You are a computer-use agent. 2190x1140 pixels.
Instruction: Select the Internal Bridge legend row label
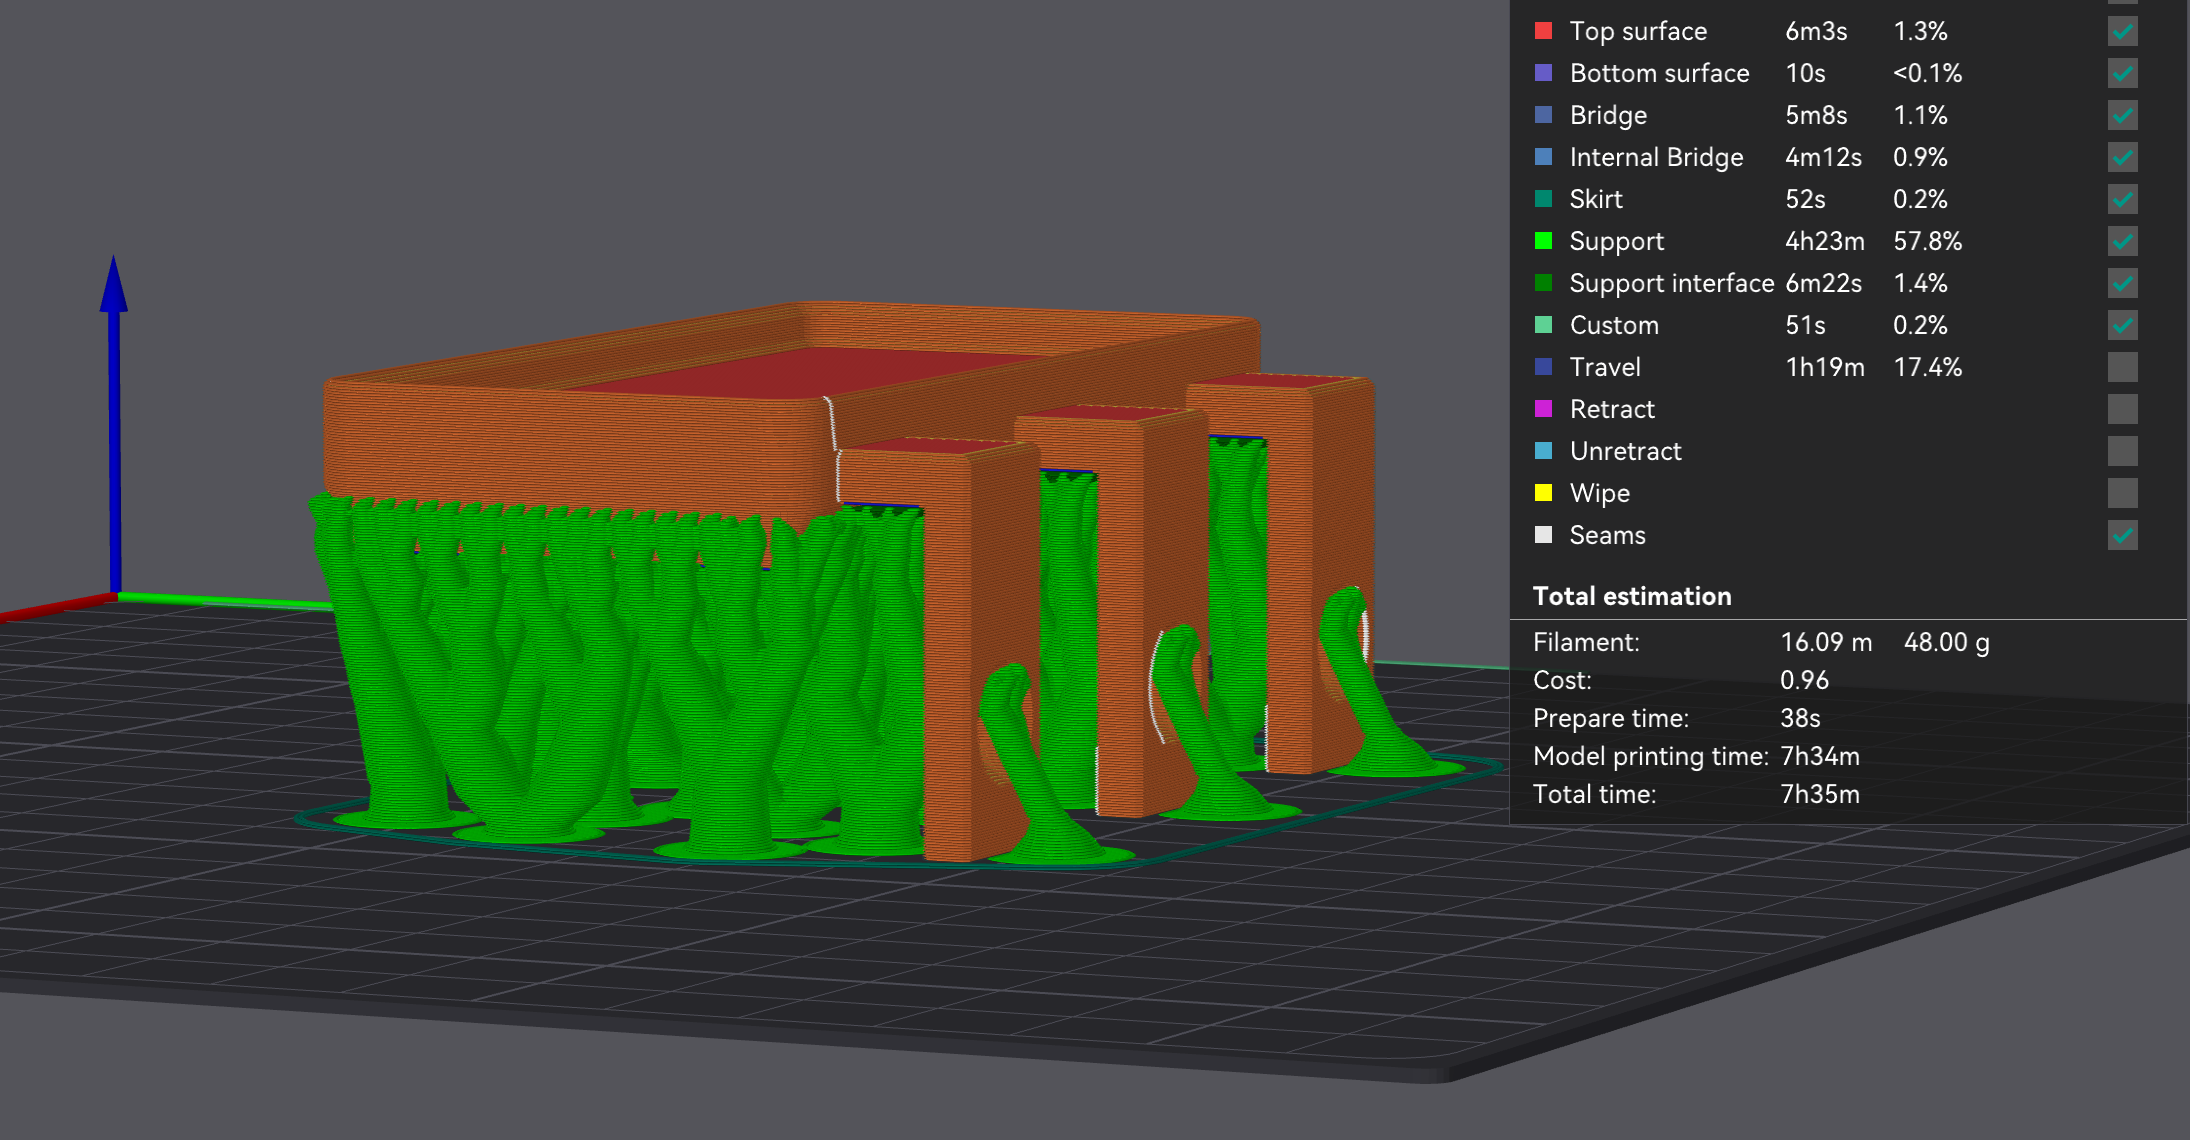coord(1656,158)
